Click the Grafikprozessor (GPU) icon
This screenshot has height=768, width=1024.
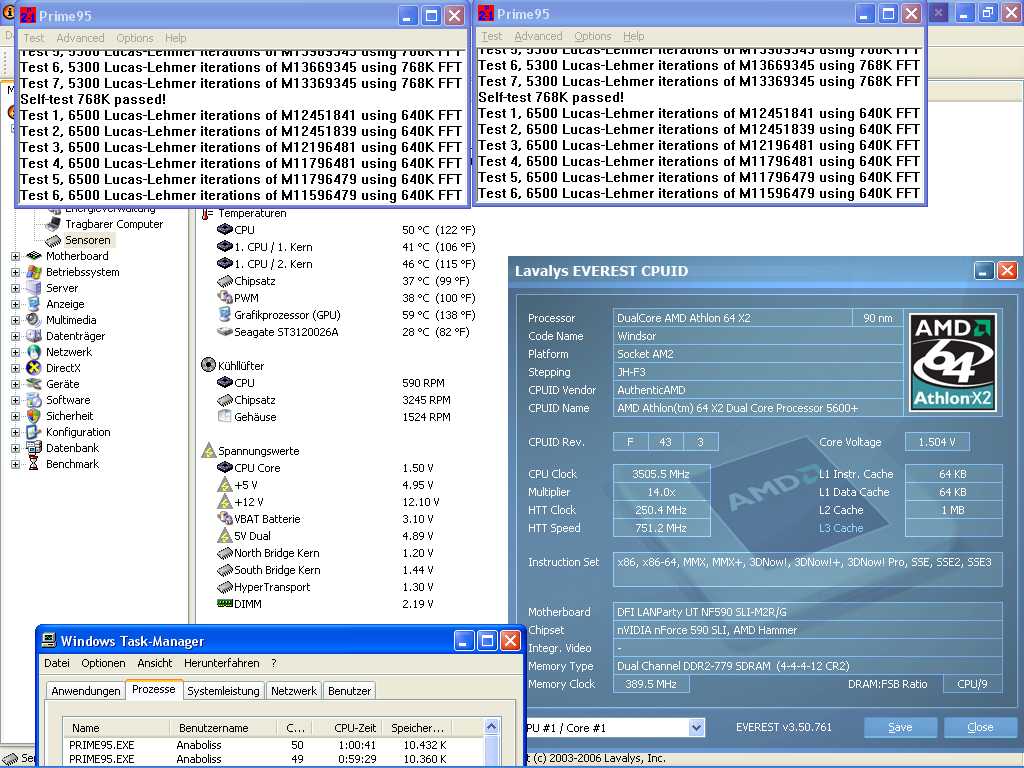[x=225, y=315]
